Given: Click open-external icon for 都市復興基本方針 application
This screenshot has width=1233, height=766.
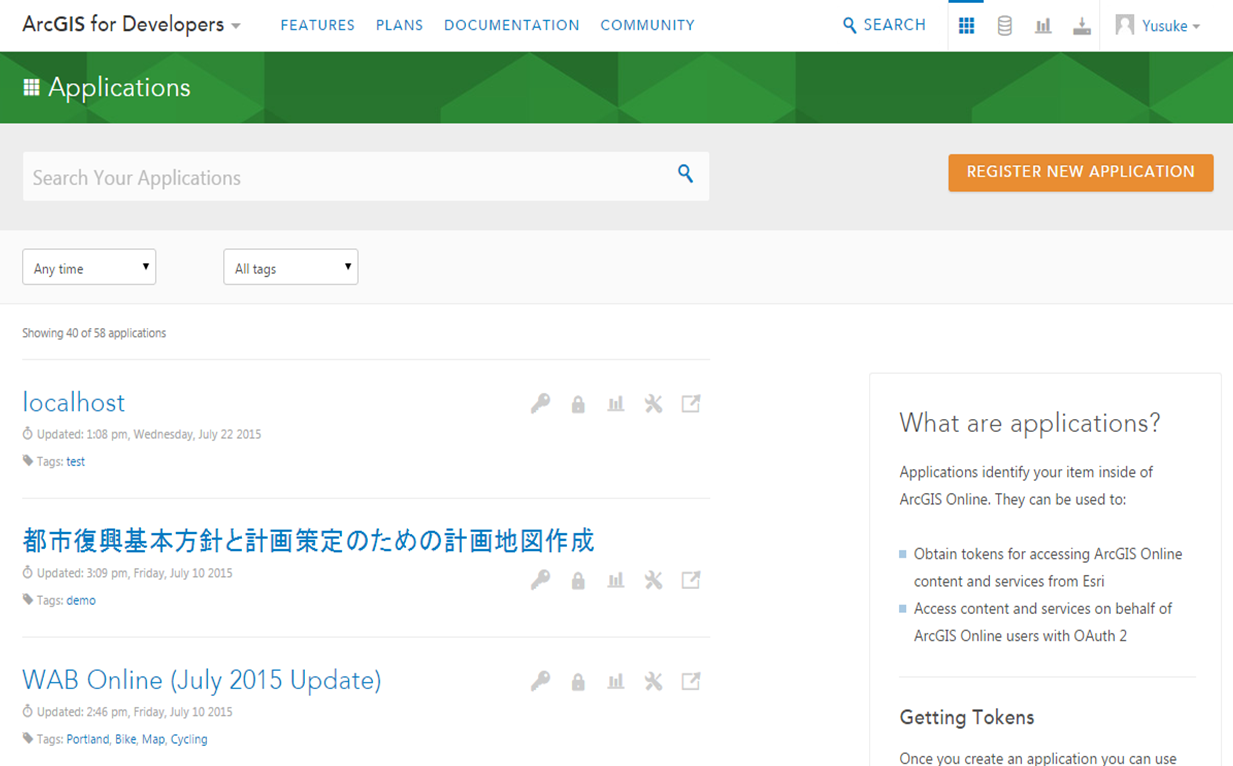Looking at the screenshot, I should [691, 580].
